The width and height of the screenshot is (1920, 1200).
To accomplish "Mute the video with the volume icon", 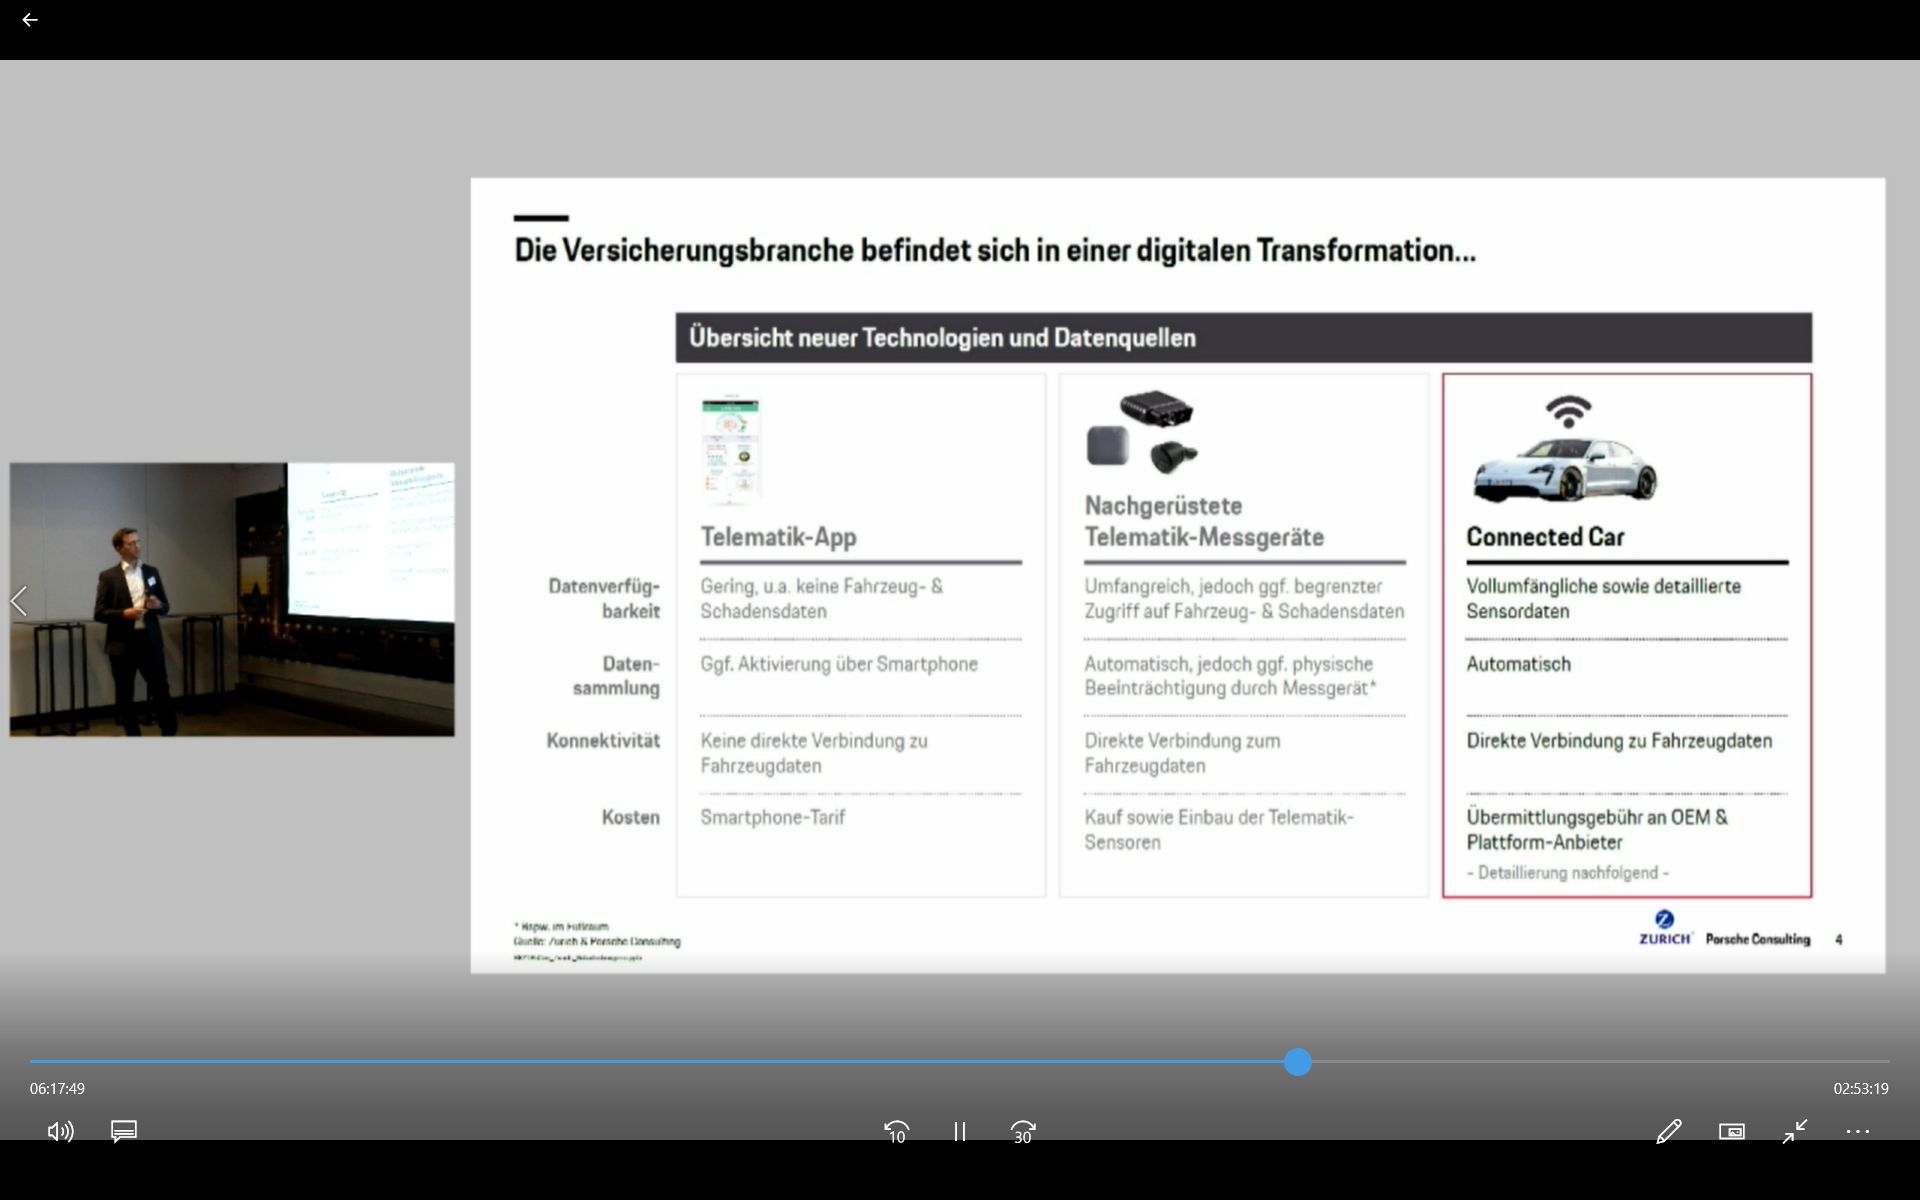I will (60, 1131).
